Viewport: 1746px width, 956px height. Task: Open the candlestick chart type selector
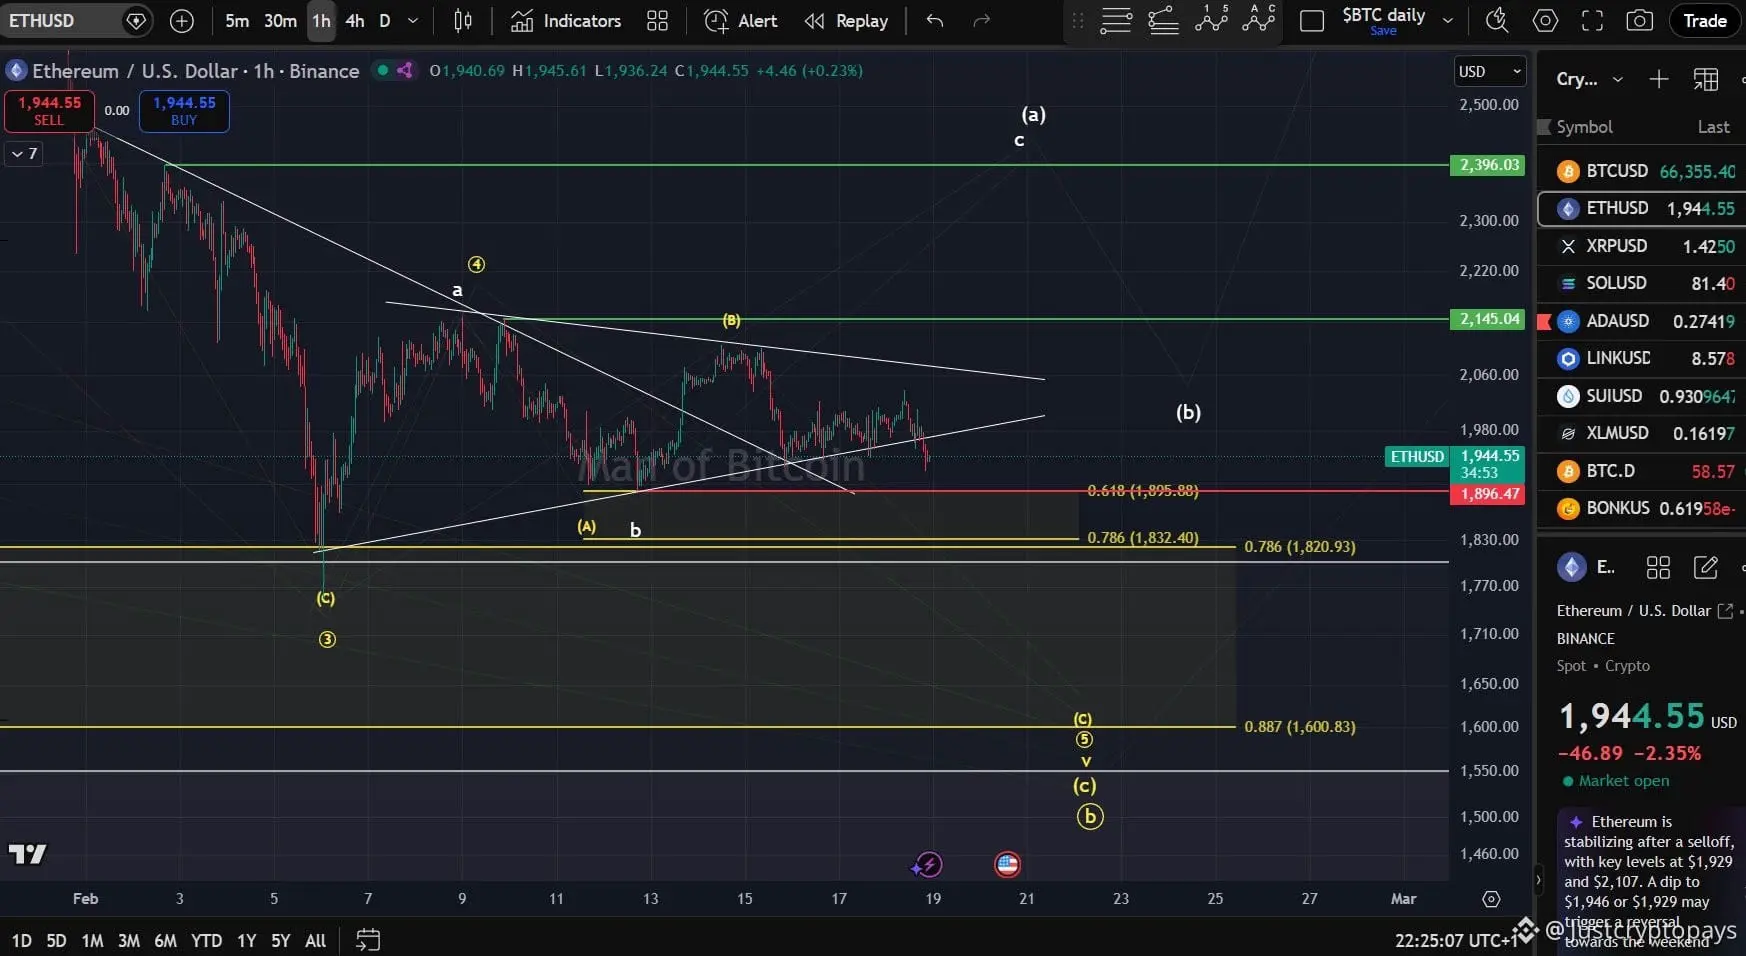[x=462, y=21]
